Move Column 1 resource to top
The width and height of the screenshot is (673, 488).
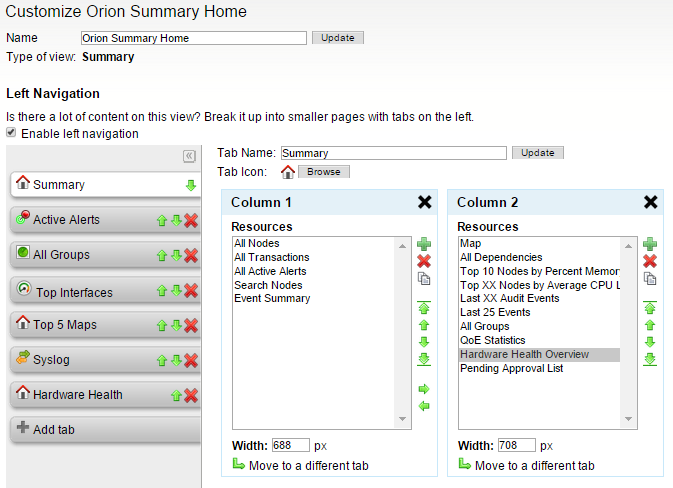[x=424, y=307]
